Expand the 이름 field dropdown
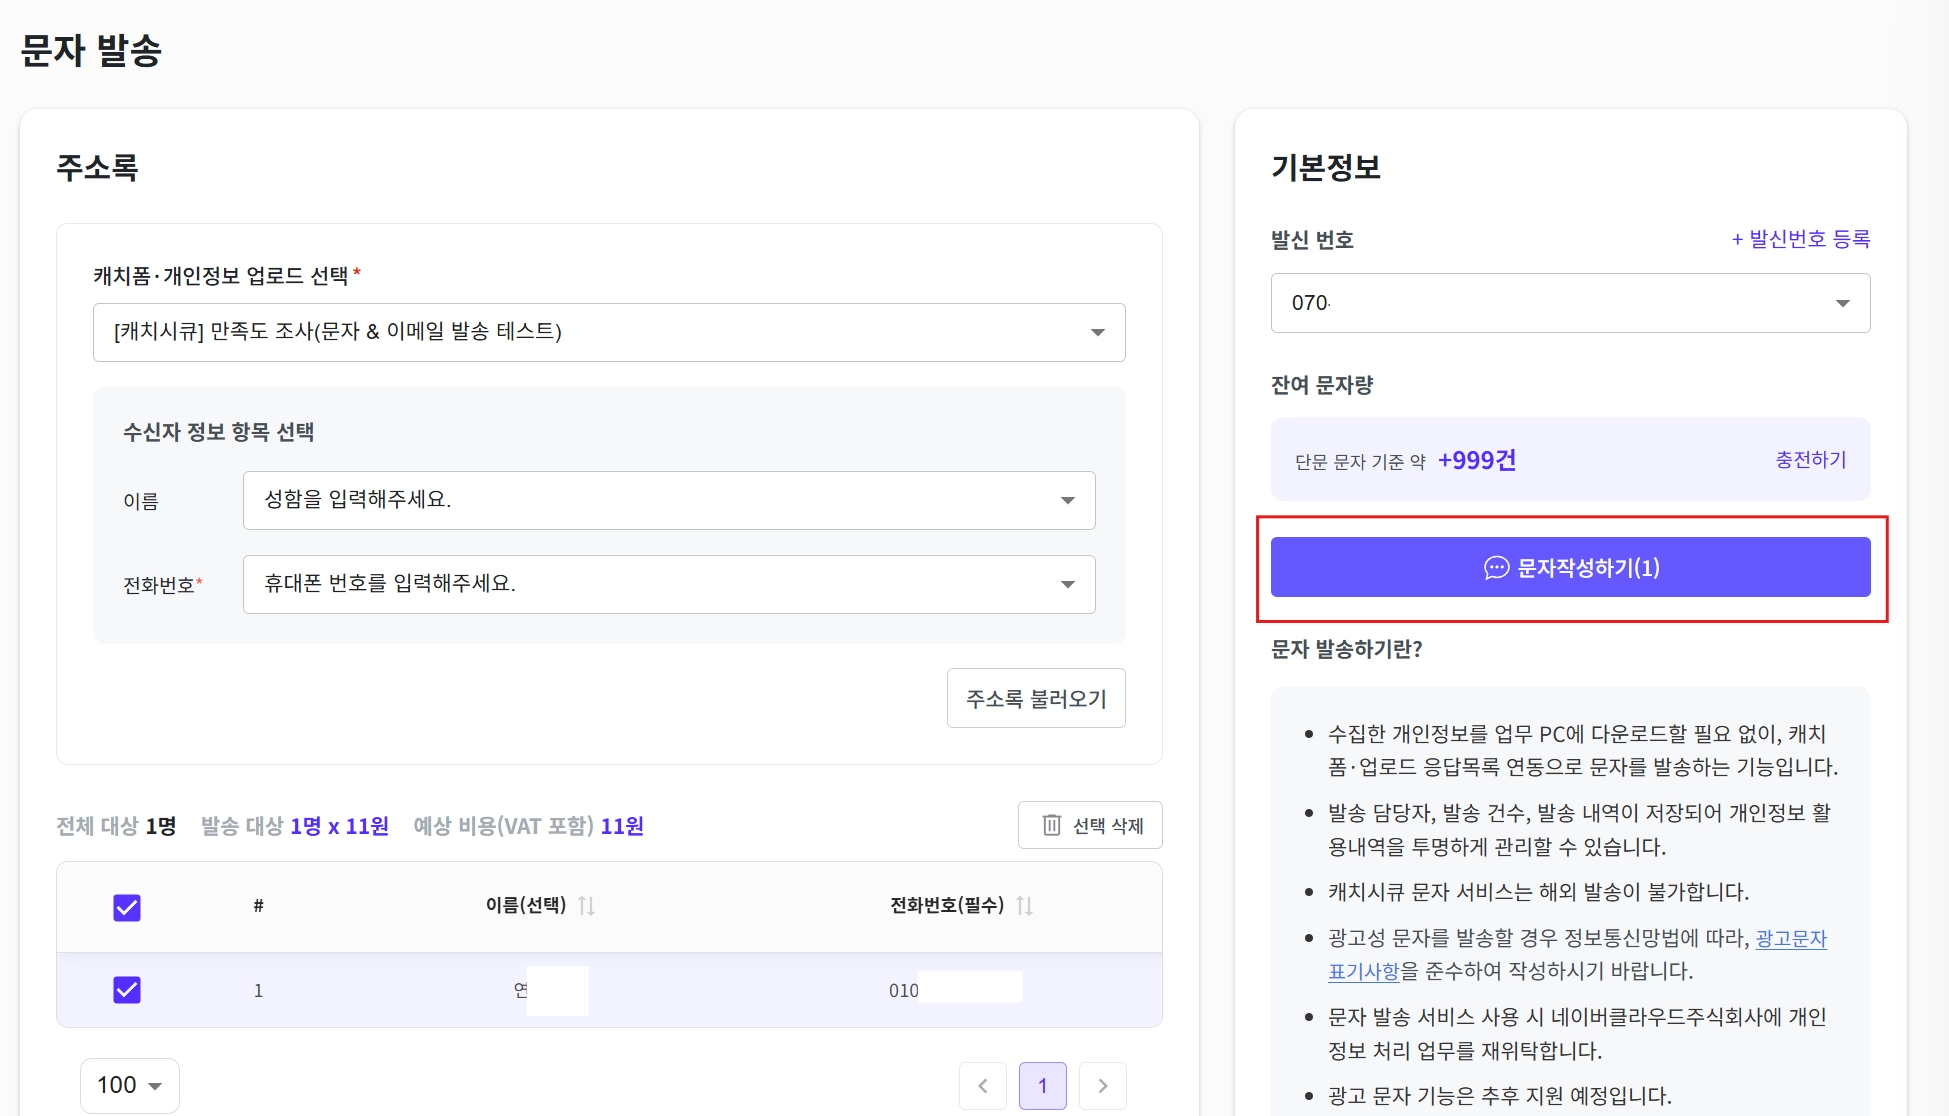This screenshot has width=1949, height=1116. coord(668,500)
